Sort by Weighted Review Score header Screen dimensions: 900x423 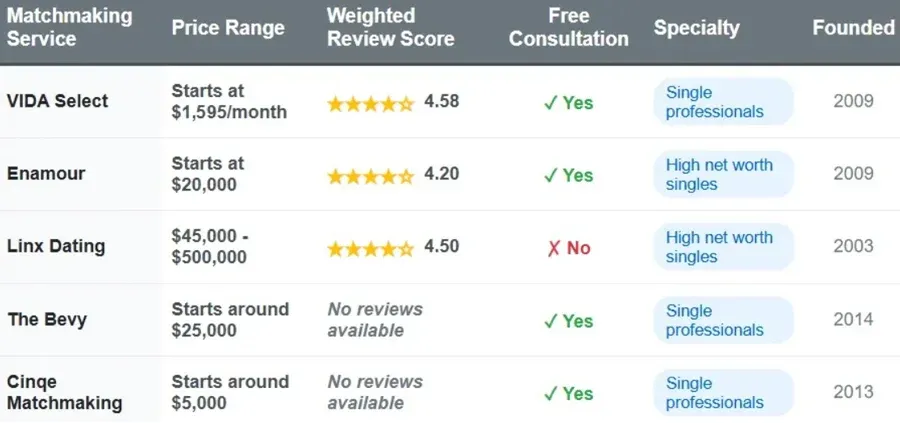[390, 28]
